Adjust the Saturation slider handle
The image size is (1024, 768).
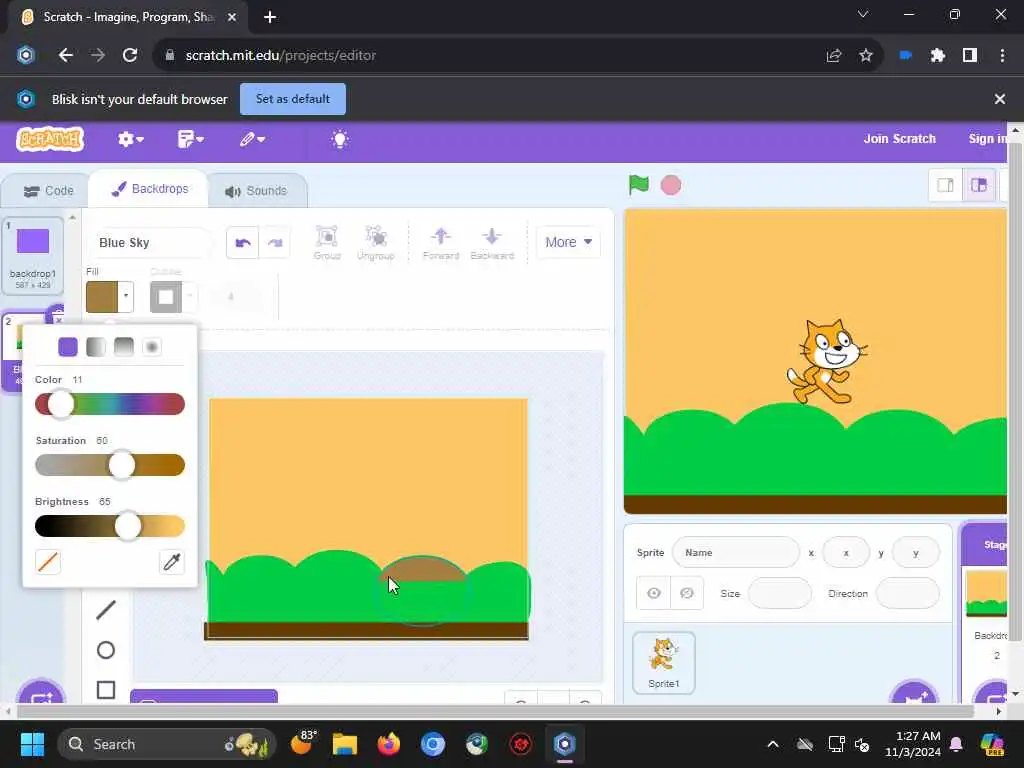click(121, 465)
